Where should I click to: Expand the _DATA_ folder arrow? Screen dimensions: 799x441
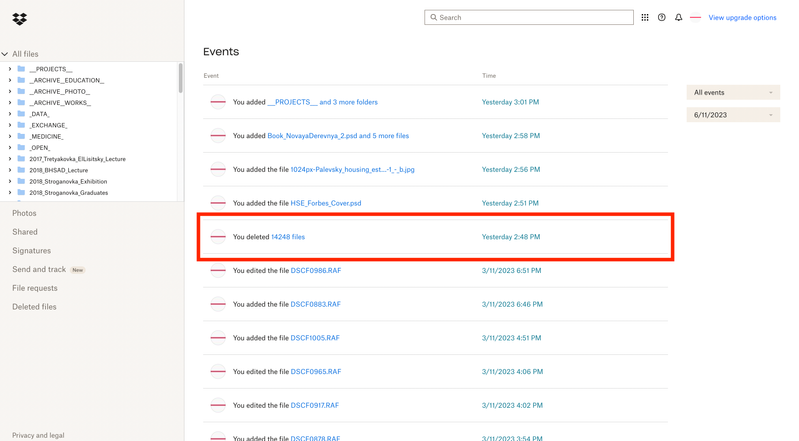coord(10,114)
